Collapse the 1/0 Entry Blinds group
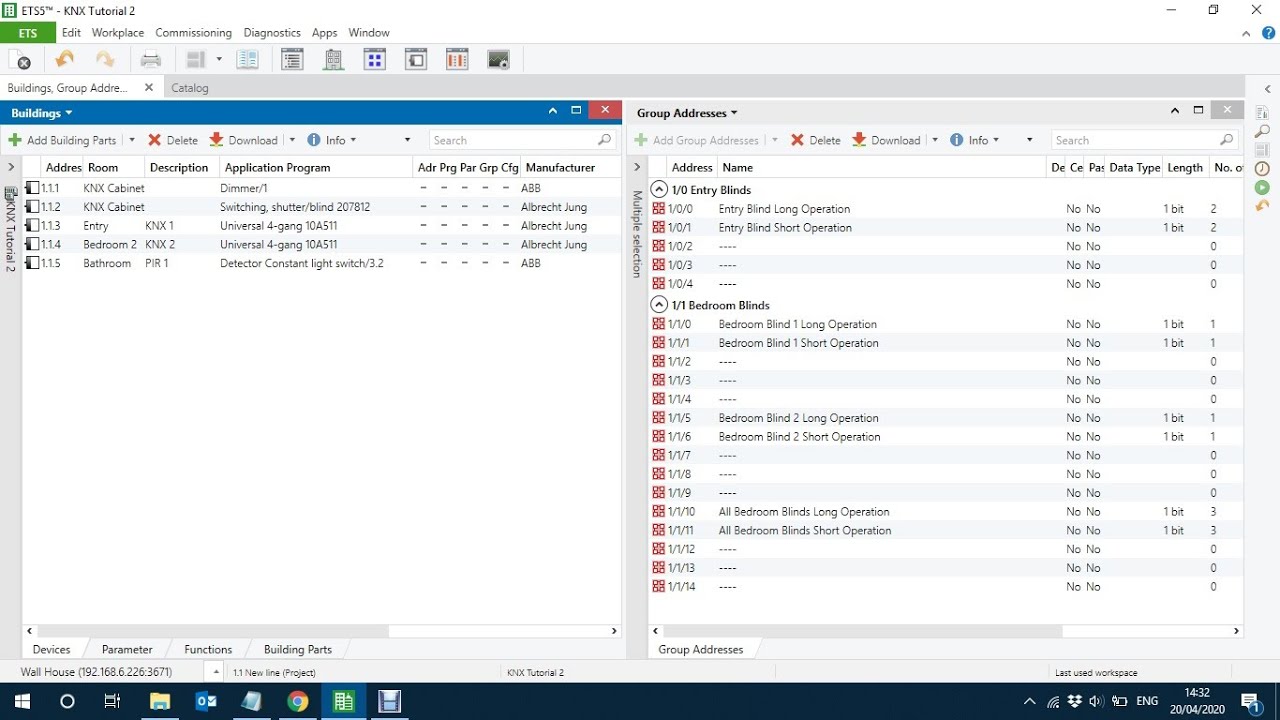The width and height of the screenshot is (1280, 720). (659, 189)
